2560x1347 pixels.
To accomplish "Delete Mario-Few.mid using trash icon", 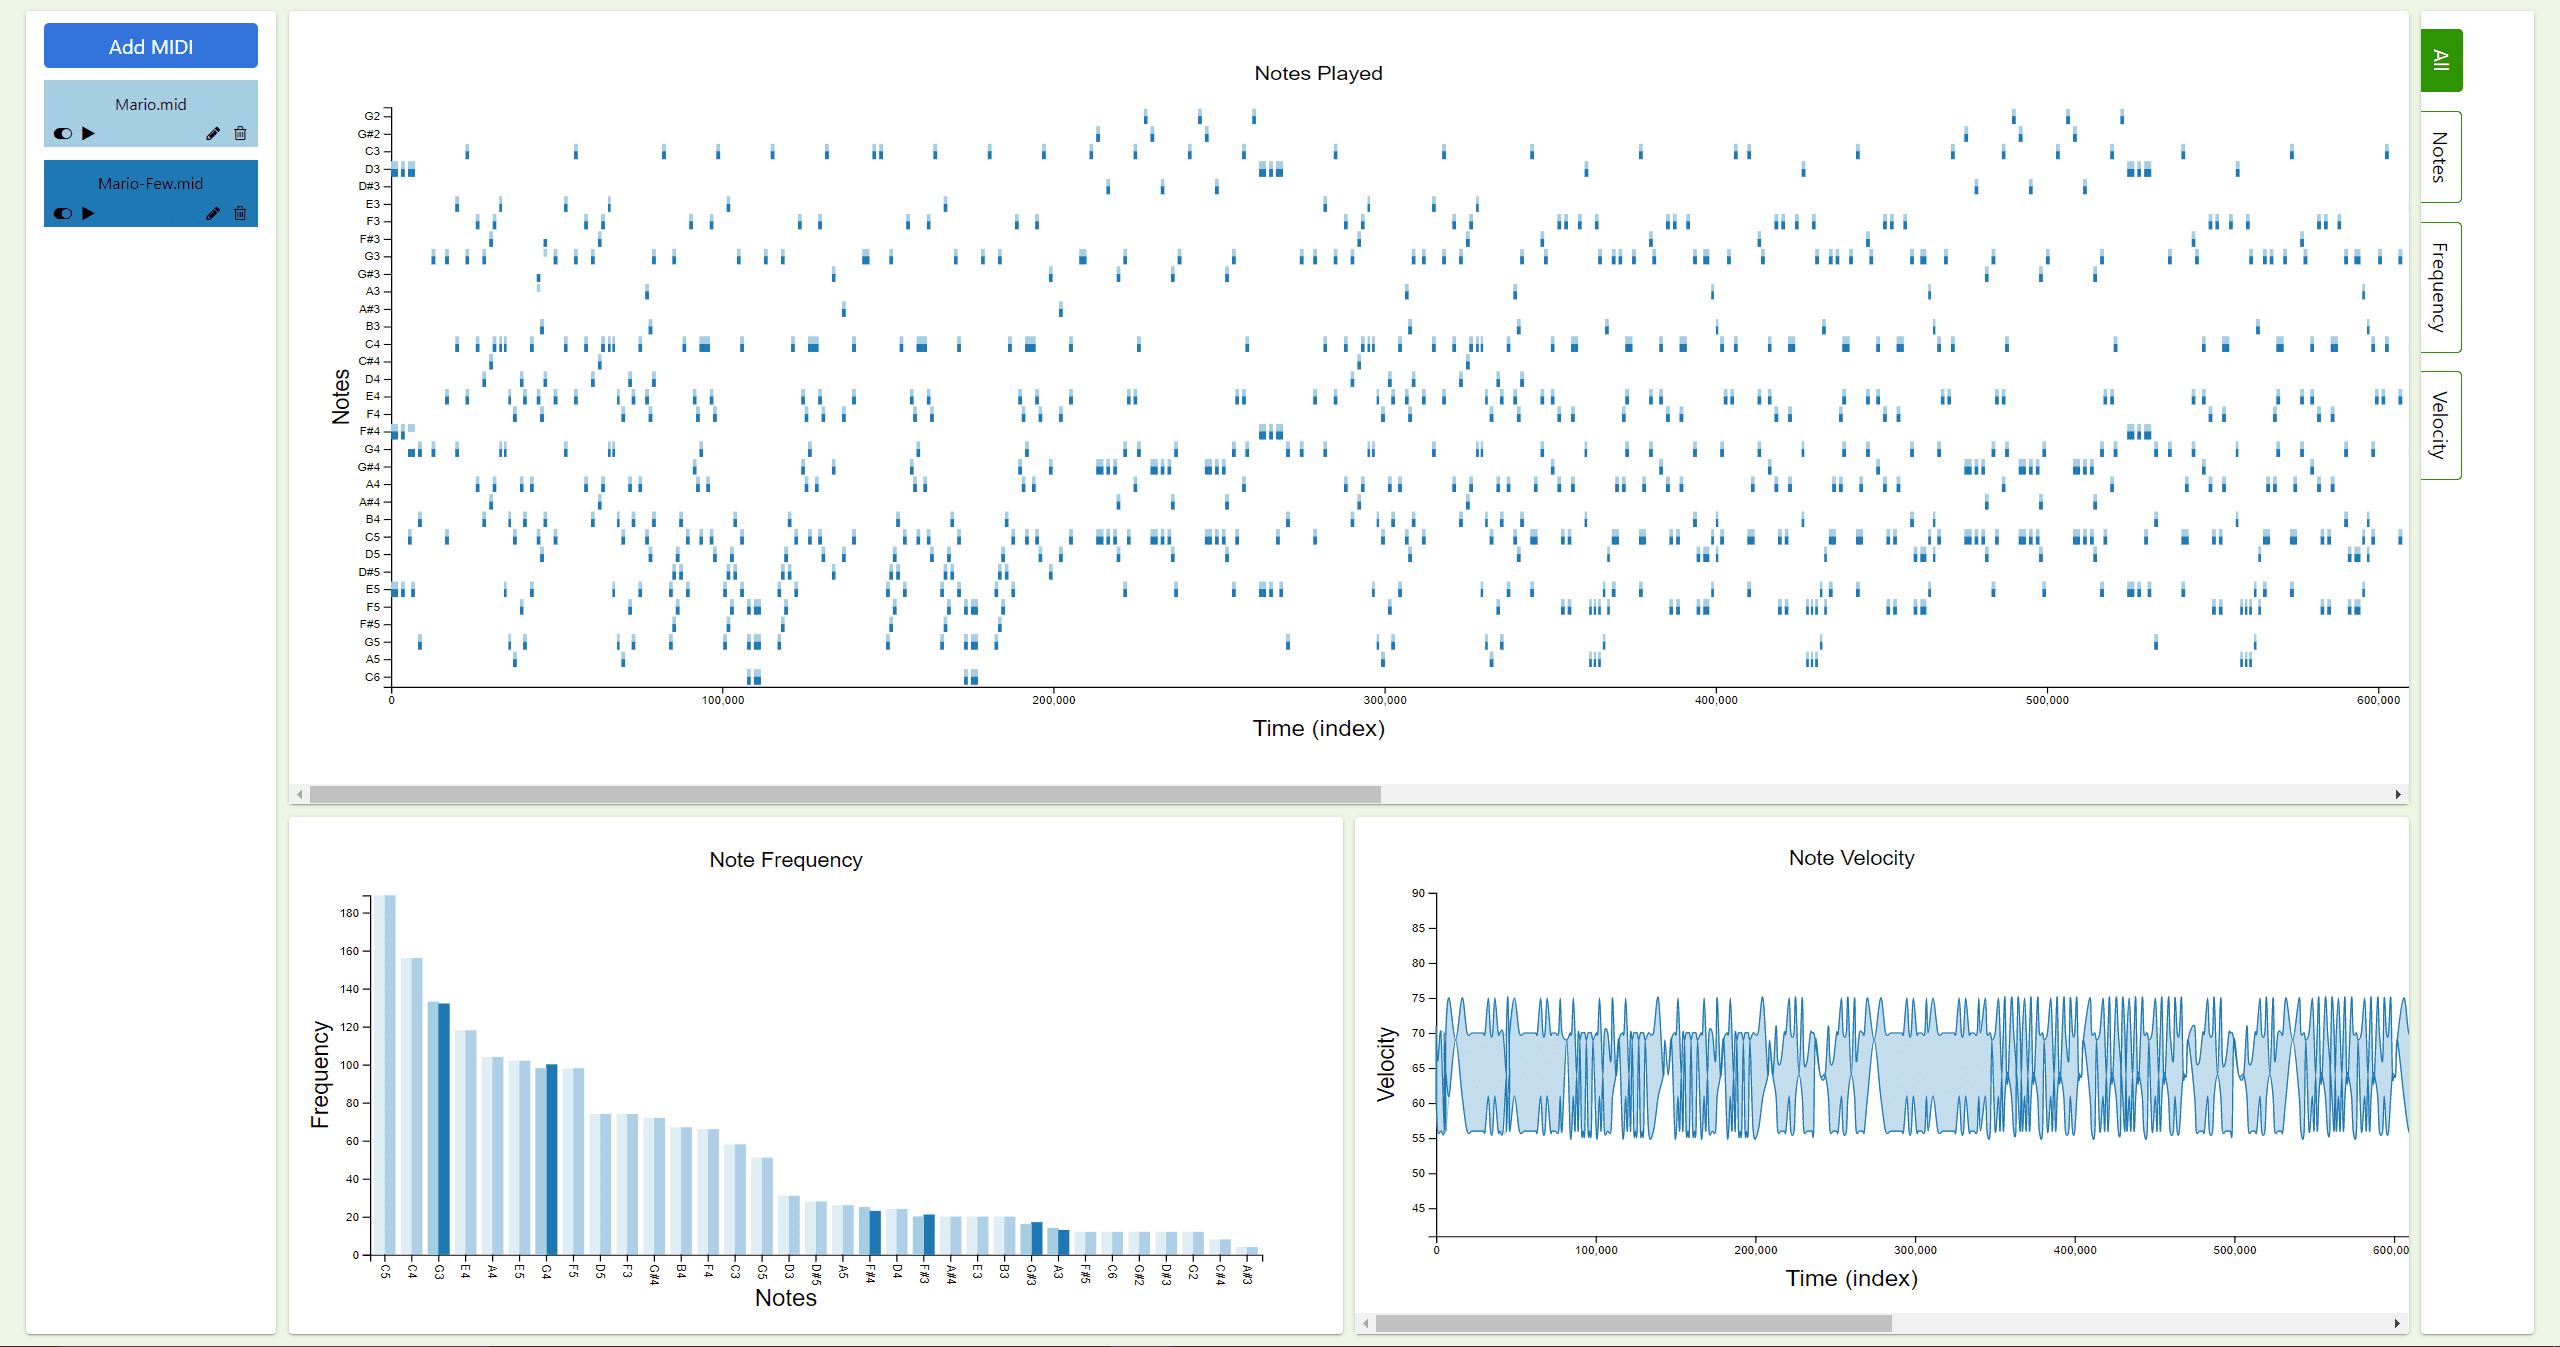I will click(240, 213).
